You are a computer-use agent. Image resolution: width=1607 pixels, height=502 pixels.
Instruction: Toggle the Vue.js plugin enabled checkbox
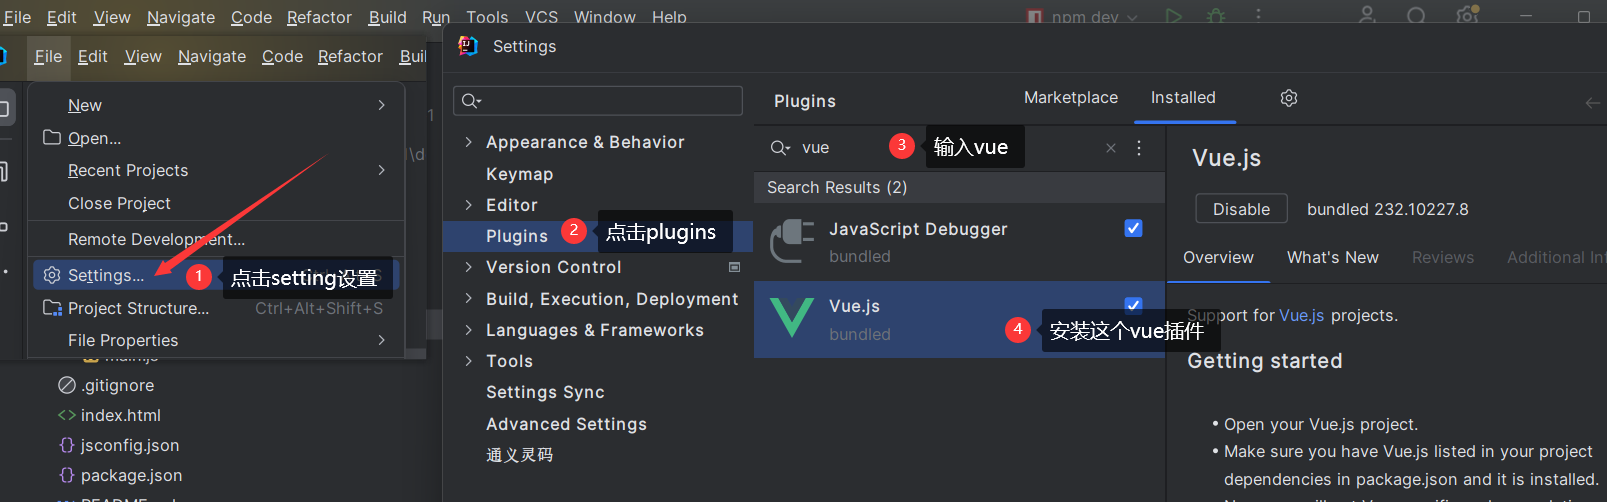1133,305
